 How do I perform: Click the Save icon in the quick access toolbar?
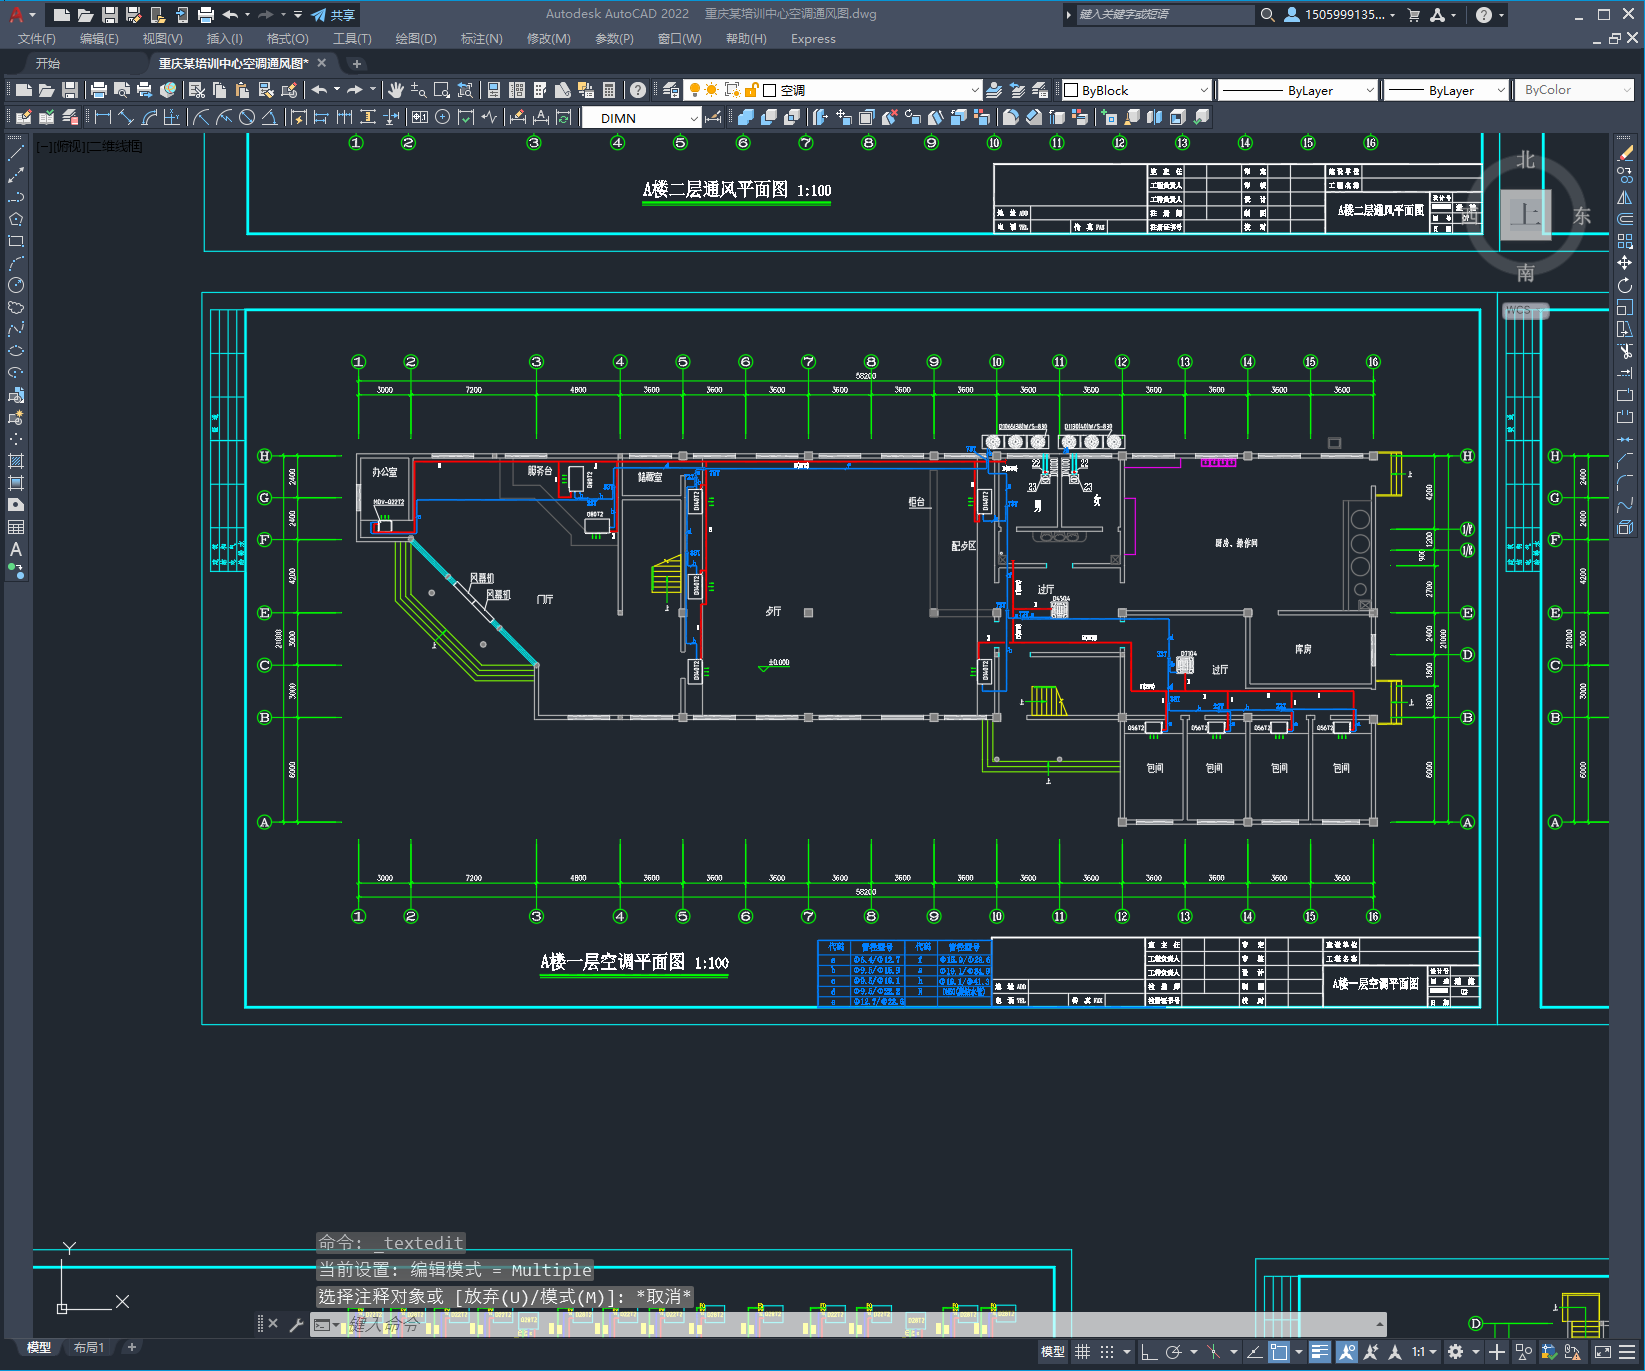point(110,15)
